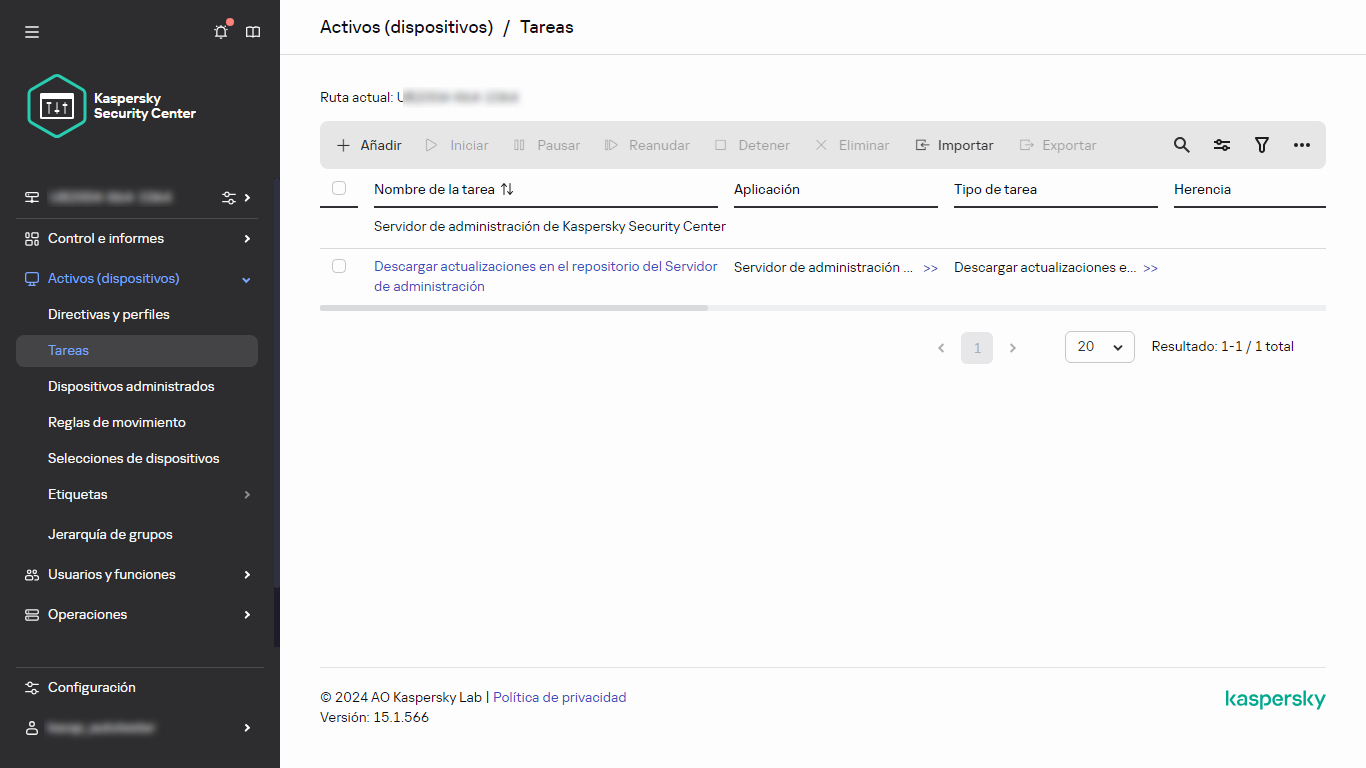Select all tasks with the header checkbox
Viewport: 1366px width, 768px height.
[338, 187]
